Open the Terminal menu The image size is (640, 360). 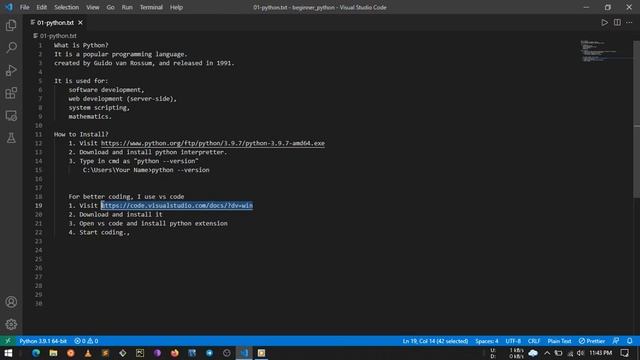click(x=151, y=7)
